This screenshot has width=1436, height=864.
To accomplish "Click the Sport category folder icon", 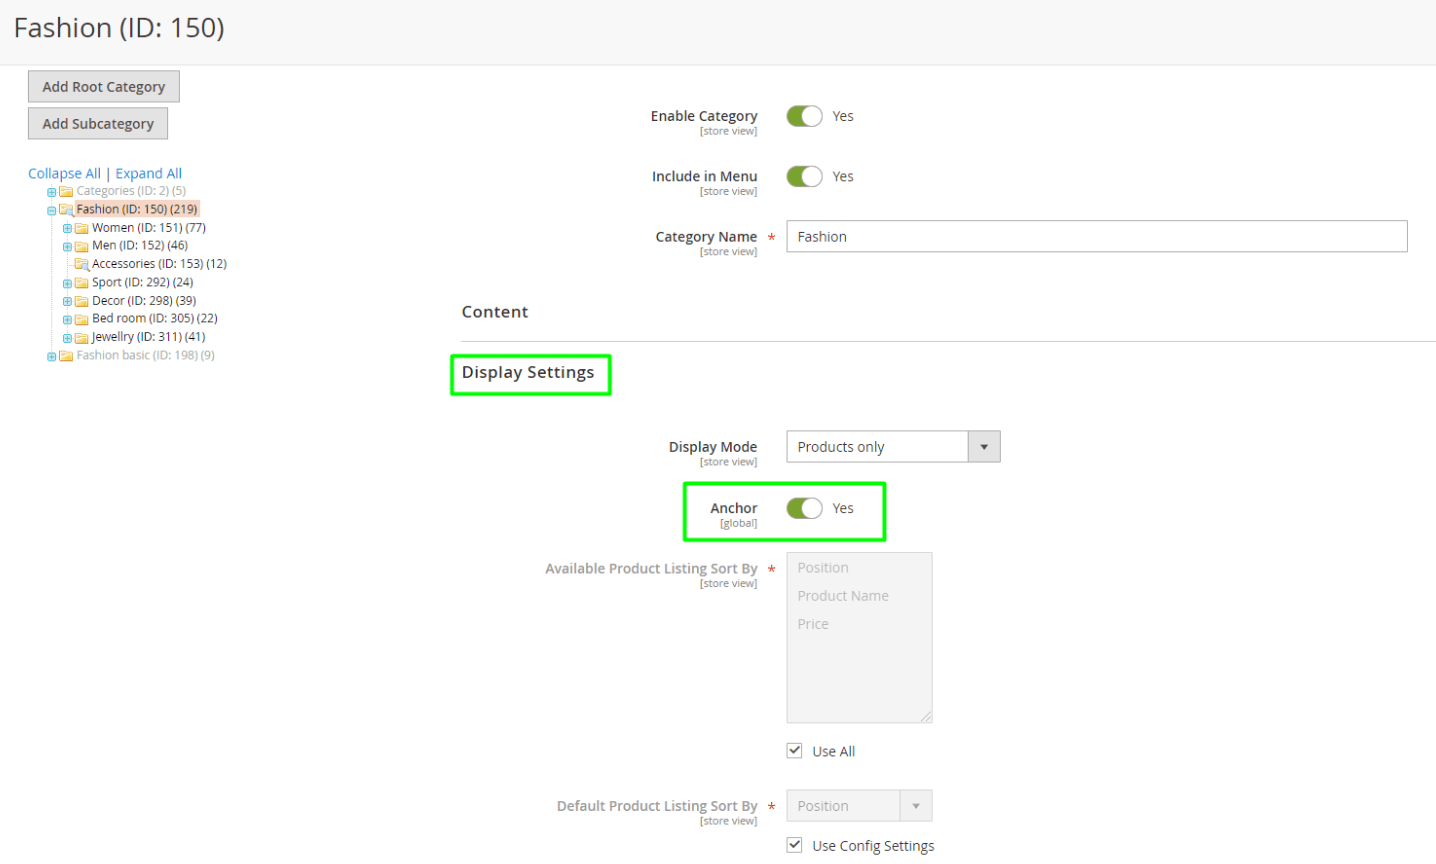I will [x=82, y=283].
